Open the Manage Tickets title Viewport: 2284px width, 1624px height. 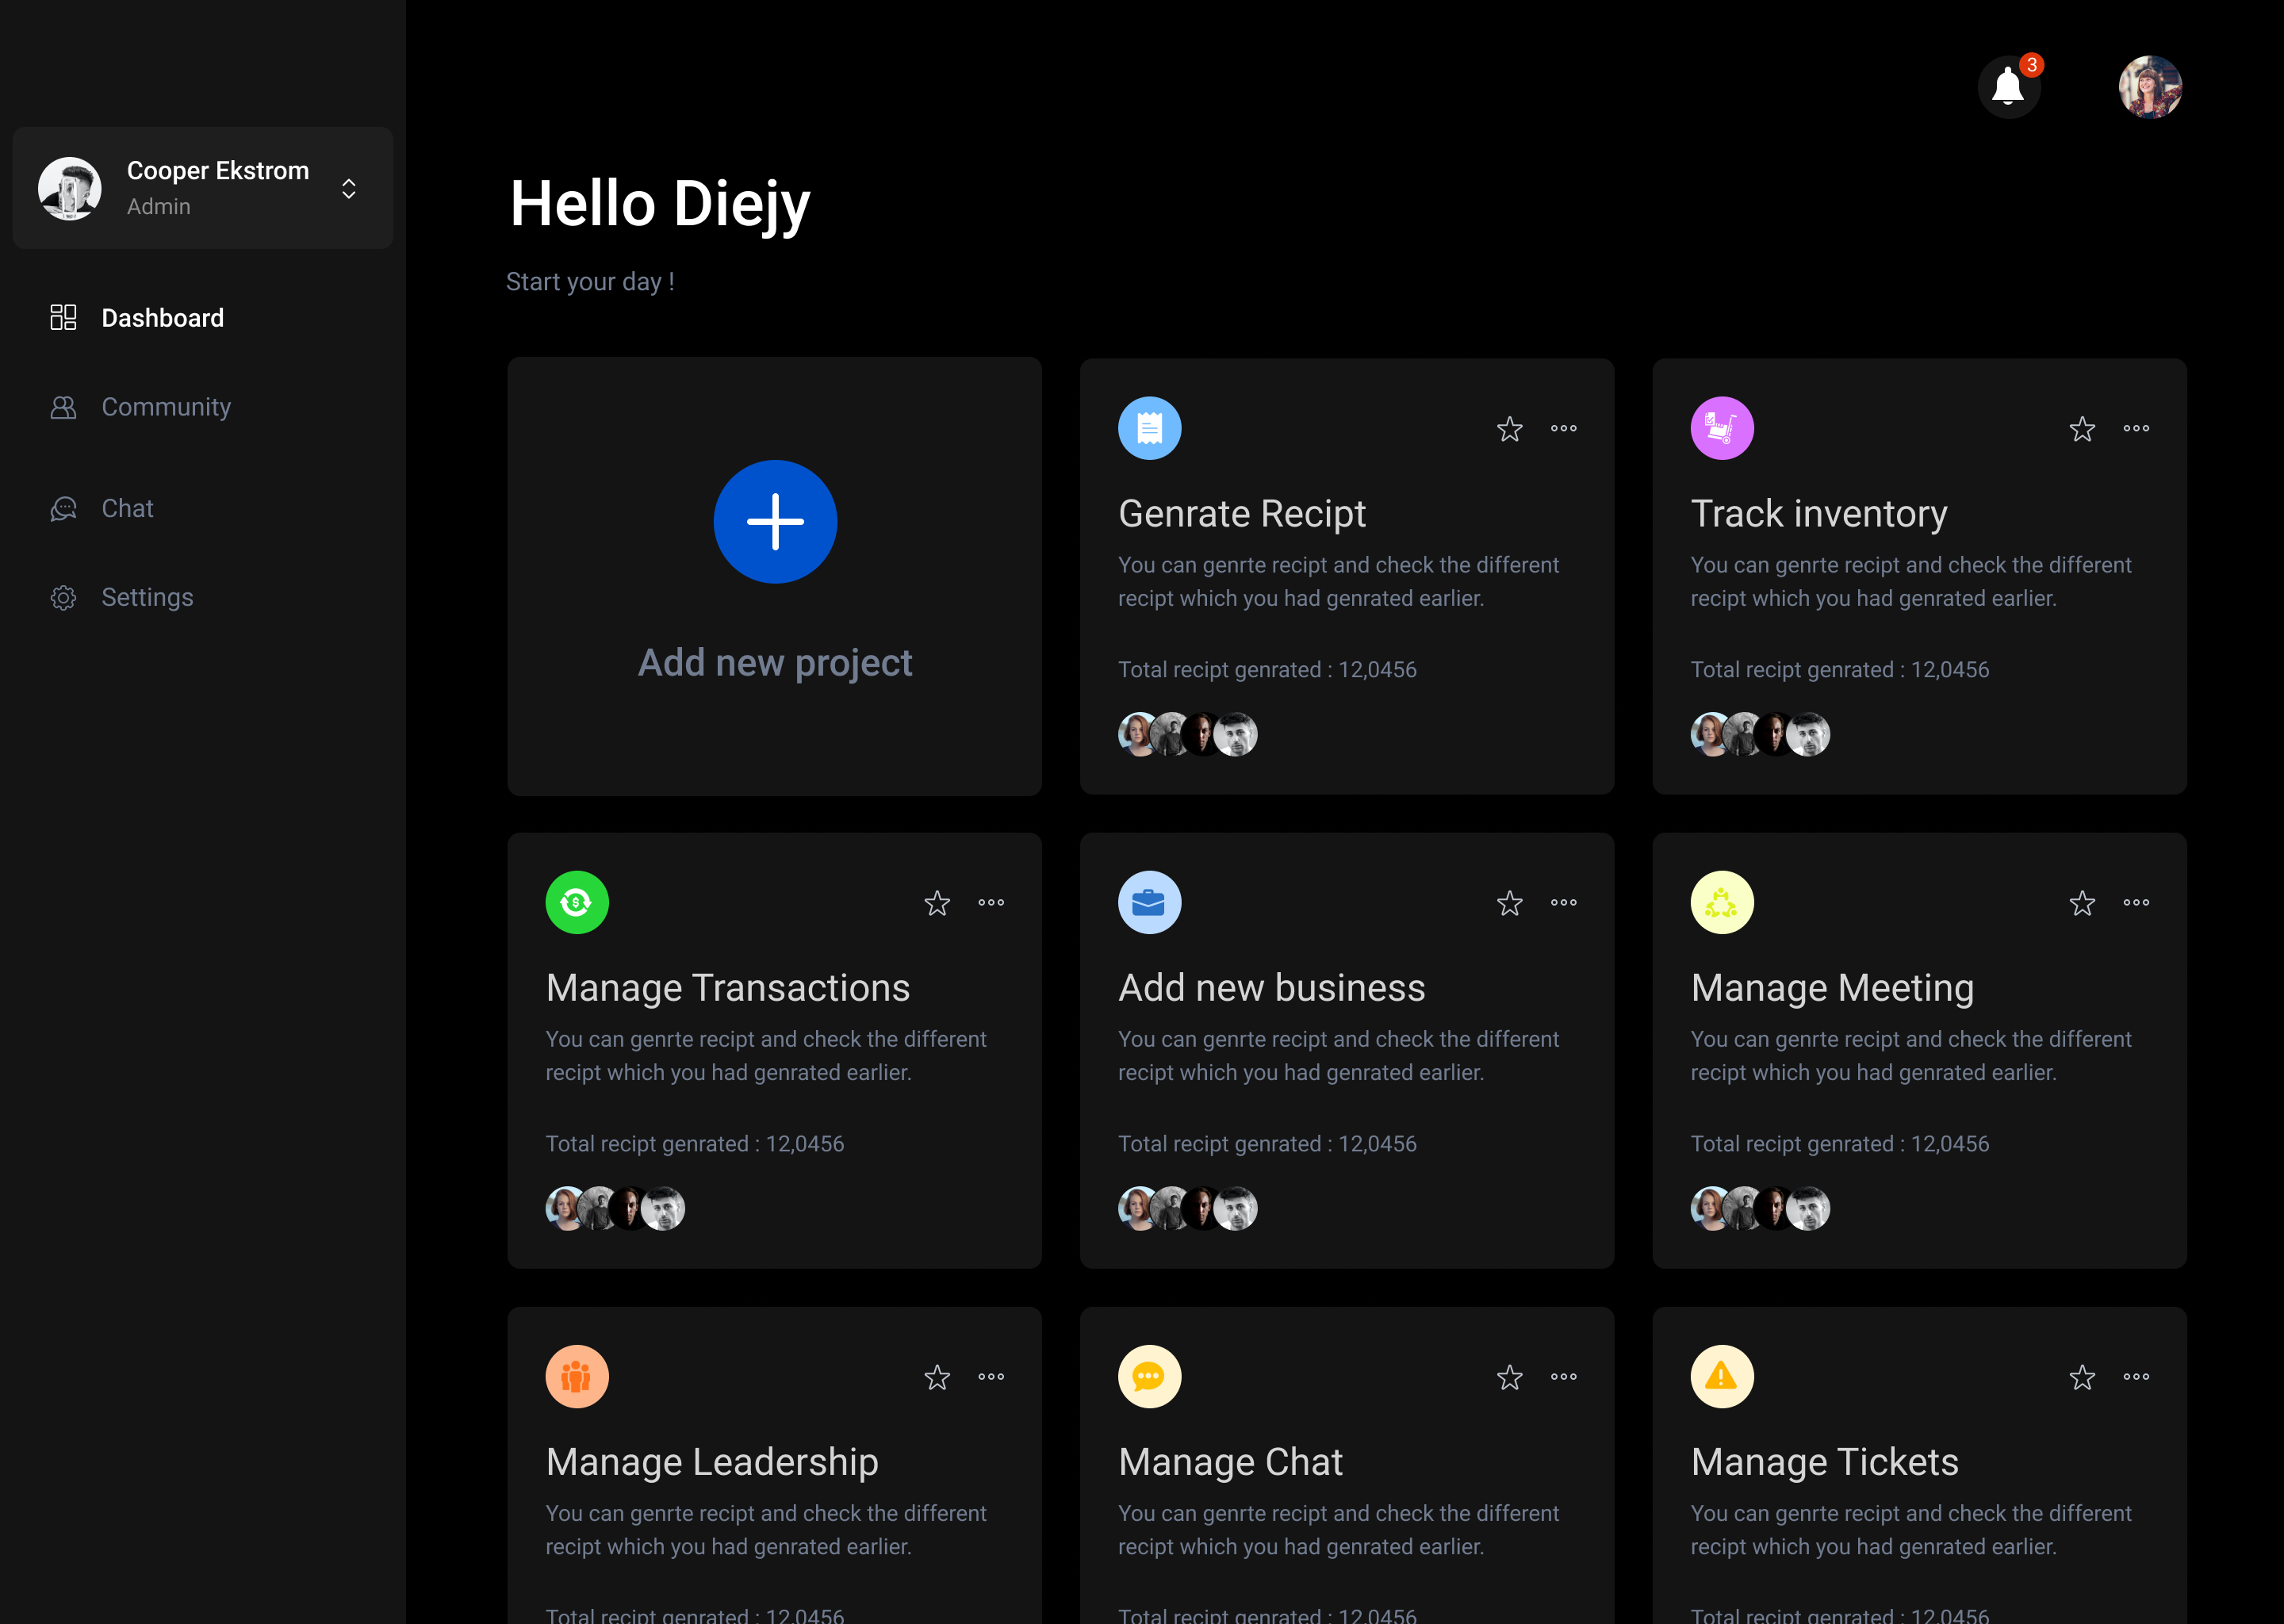click(1824, 1462)
